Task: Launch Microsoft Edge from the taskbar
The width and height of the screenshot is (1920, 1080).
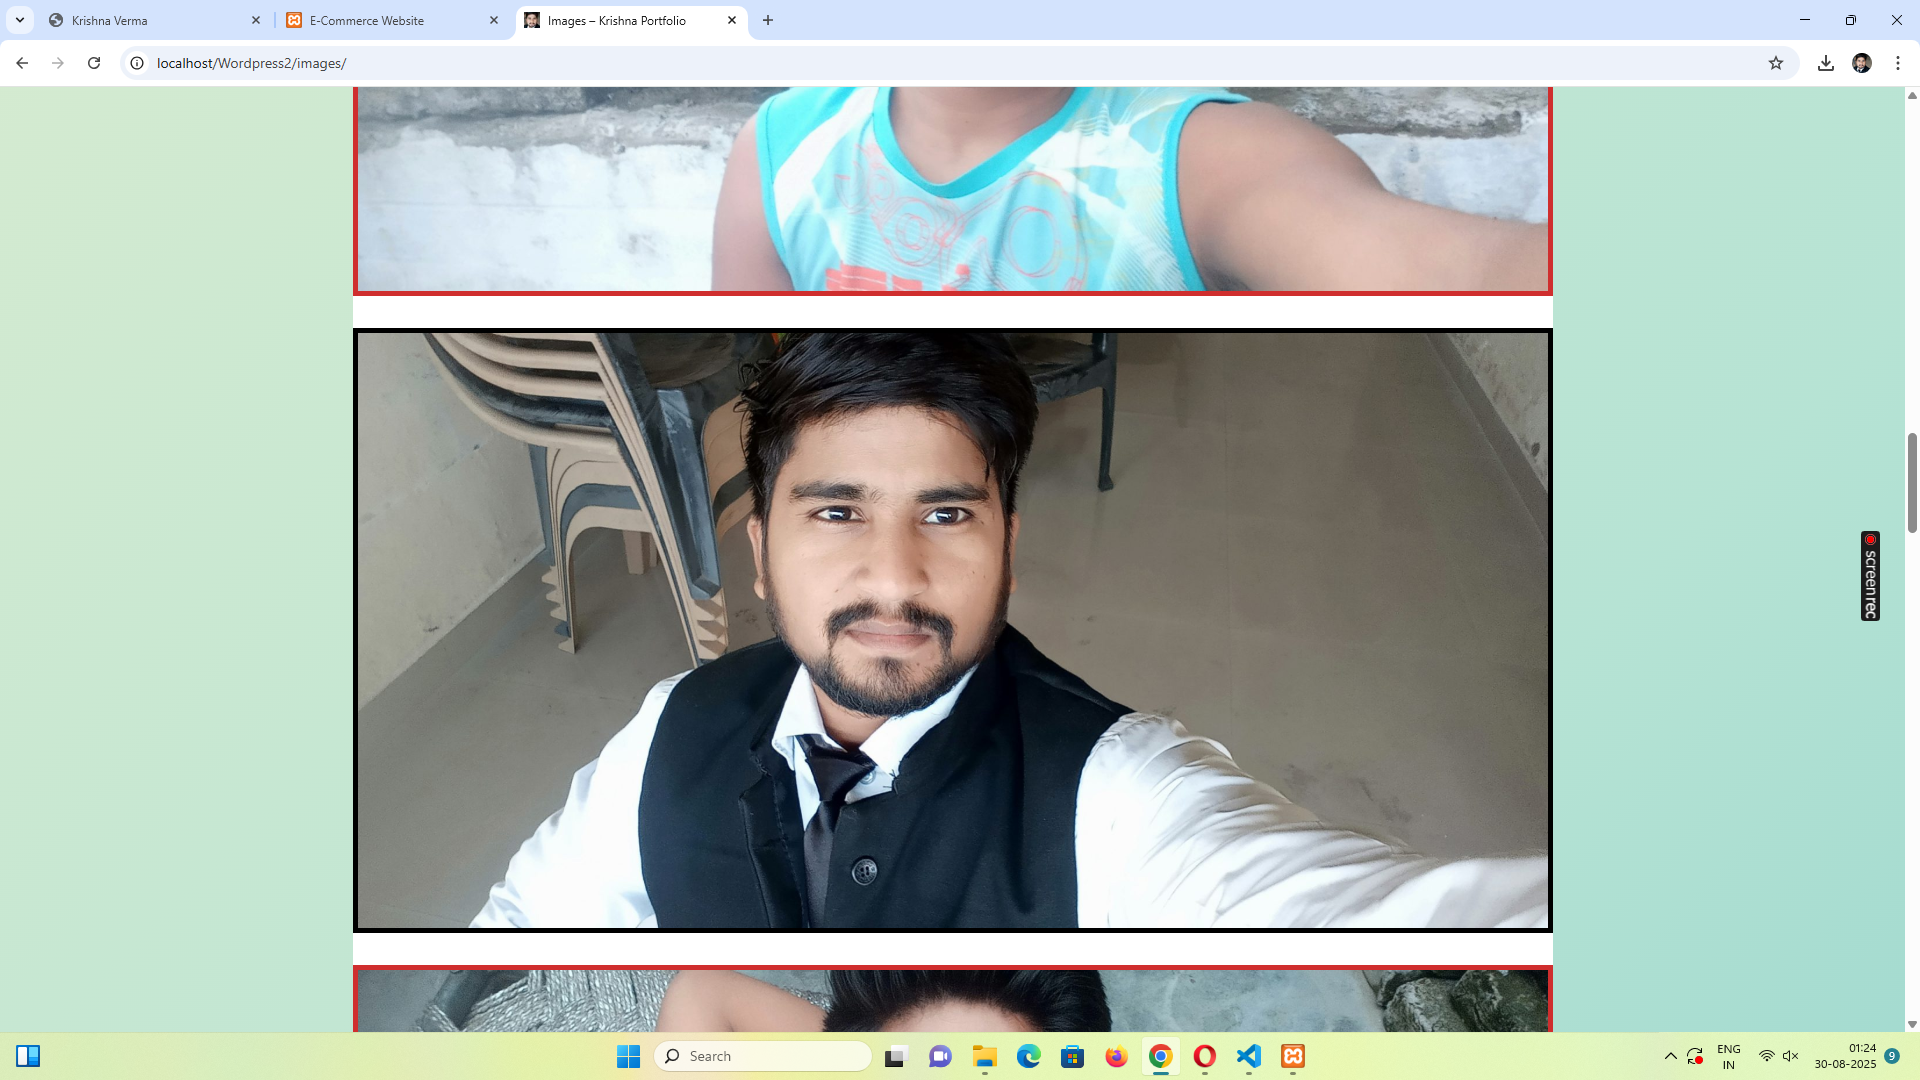Action: tap(1029, 1056)
